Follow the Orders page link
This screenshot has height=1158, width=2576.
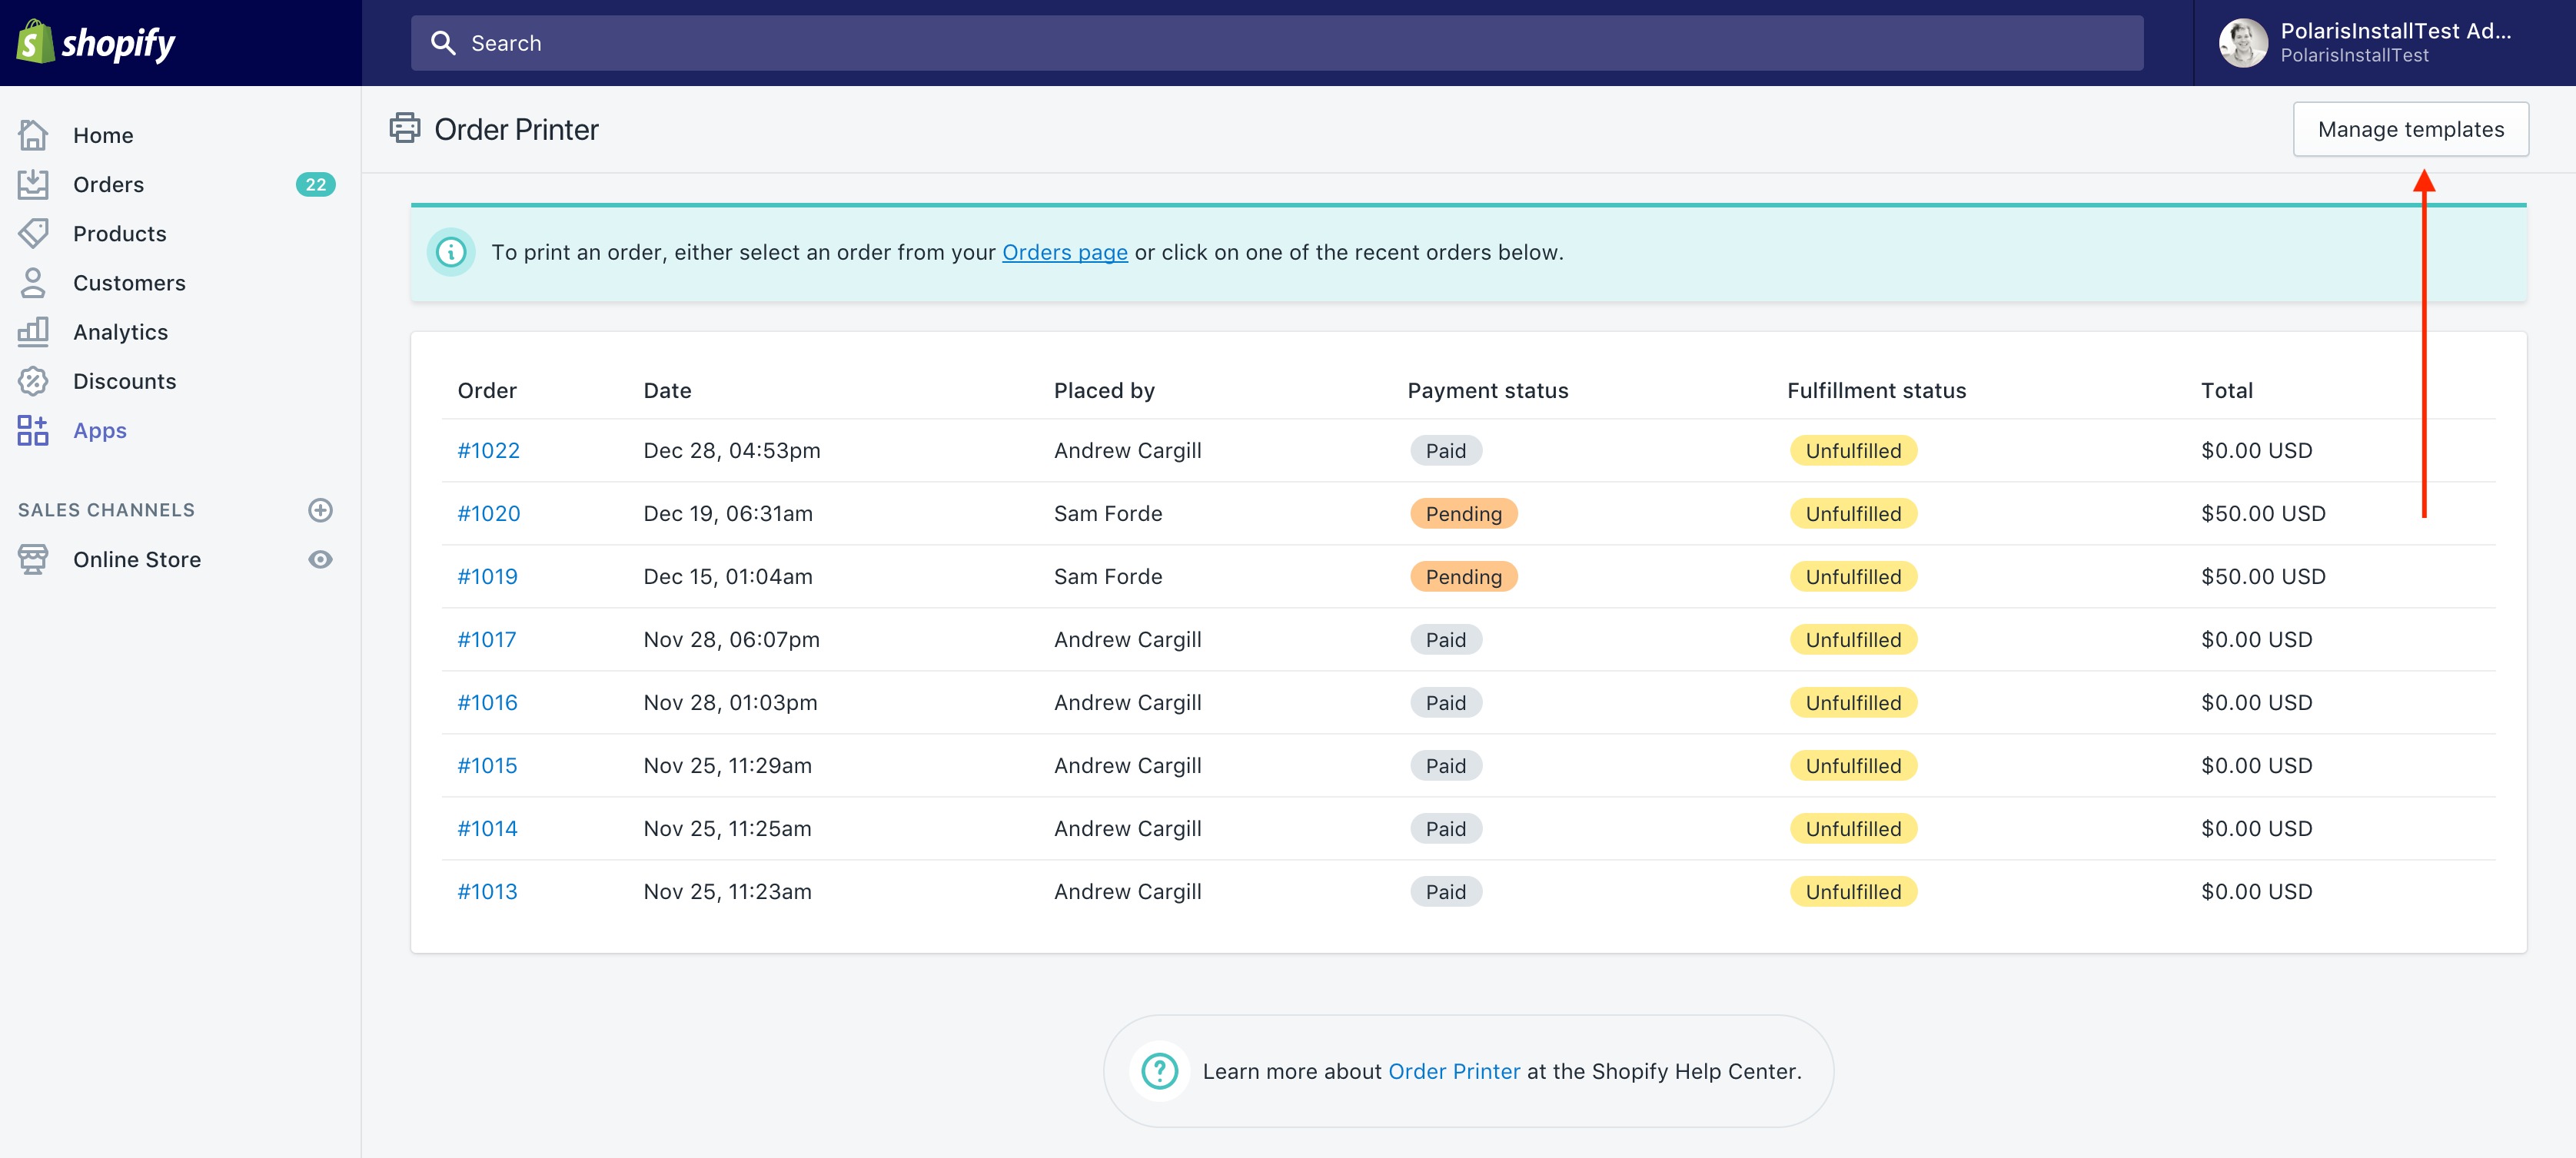click(1064, 252)
